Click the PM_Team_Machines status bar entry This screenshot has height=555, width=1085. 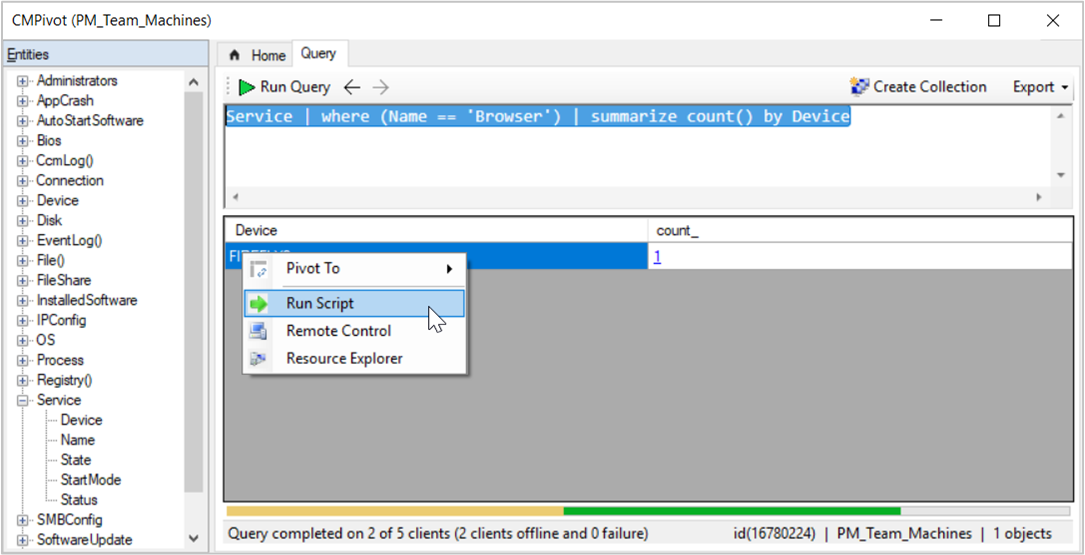904,534
